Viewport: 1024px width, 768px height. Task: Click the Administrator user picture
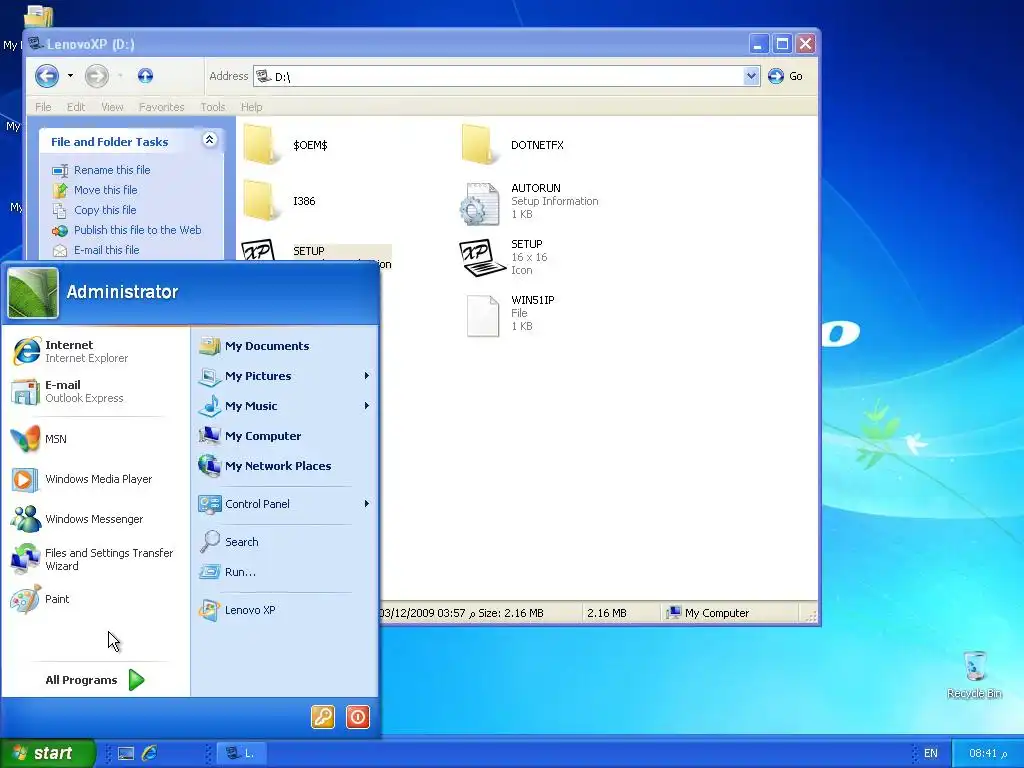click(33, 293)
